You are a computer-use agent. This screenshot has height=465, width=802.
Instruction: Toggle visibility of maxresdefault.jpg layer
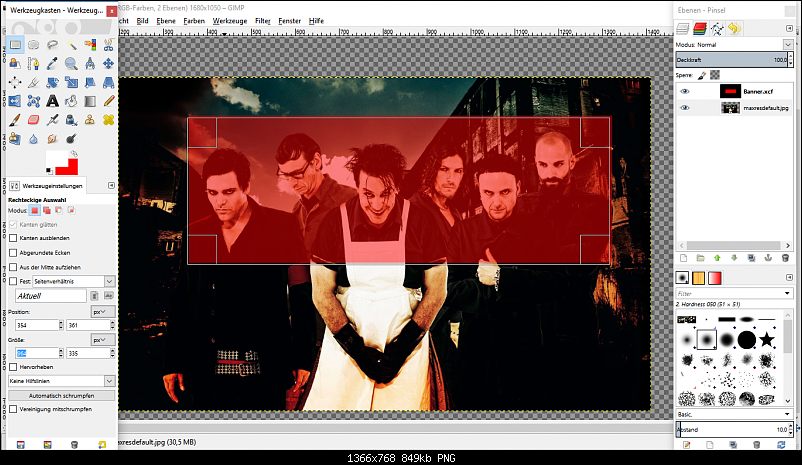[x=684, y=108]
